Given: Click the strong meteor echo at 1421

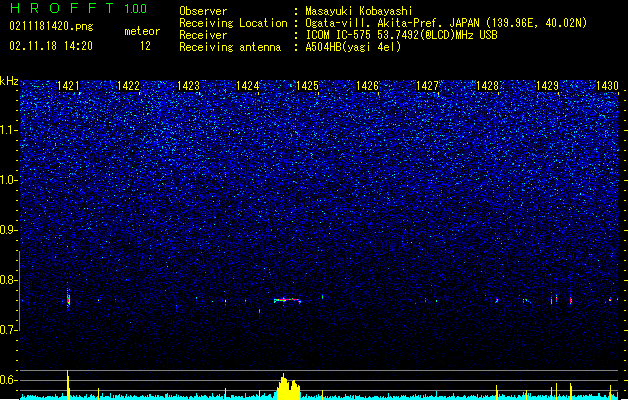Looking at the screenshot, I should point(68,299).
